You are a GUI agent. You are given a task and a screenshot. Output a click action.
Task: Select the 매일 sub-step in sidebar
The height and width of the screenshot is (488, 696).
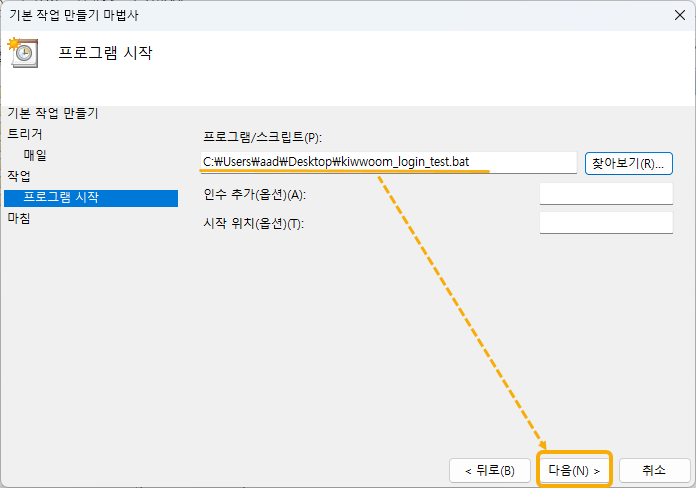coord(35,155)
